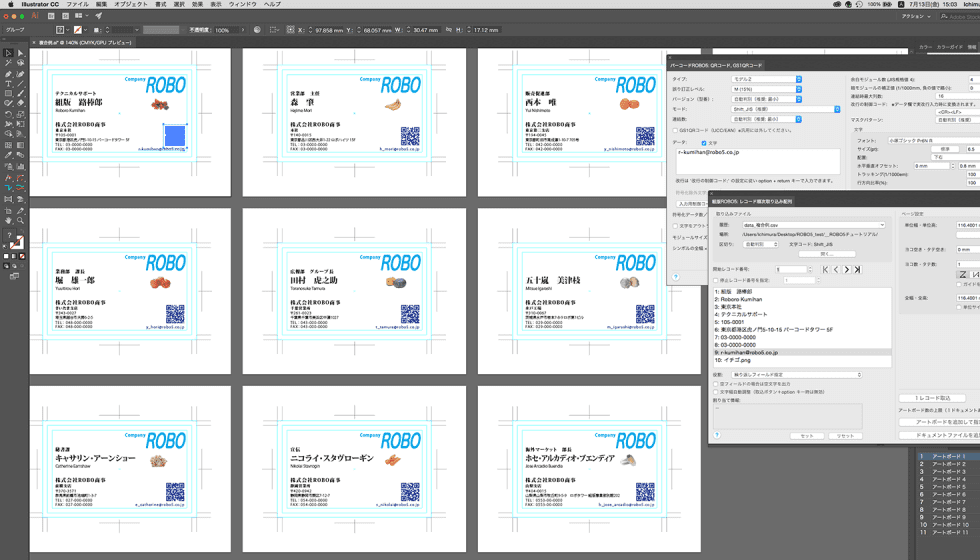This screenshot has height=560, width=980.
Task: Select the Gradient tool
Action: point(20,145)
